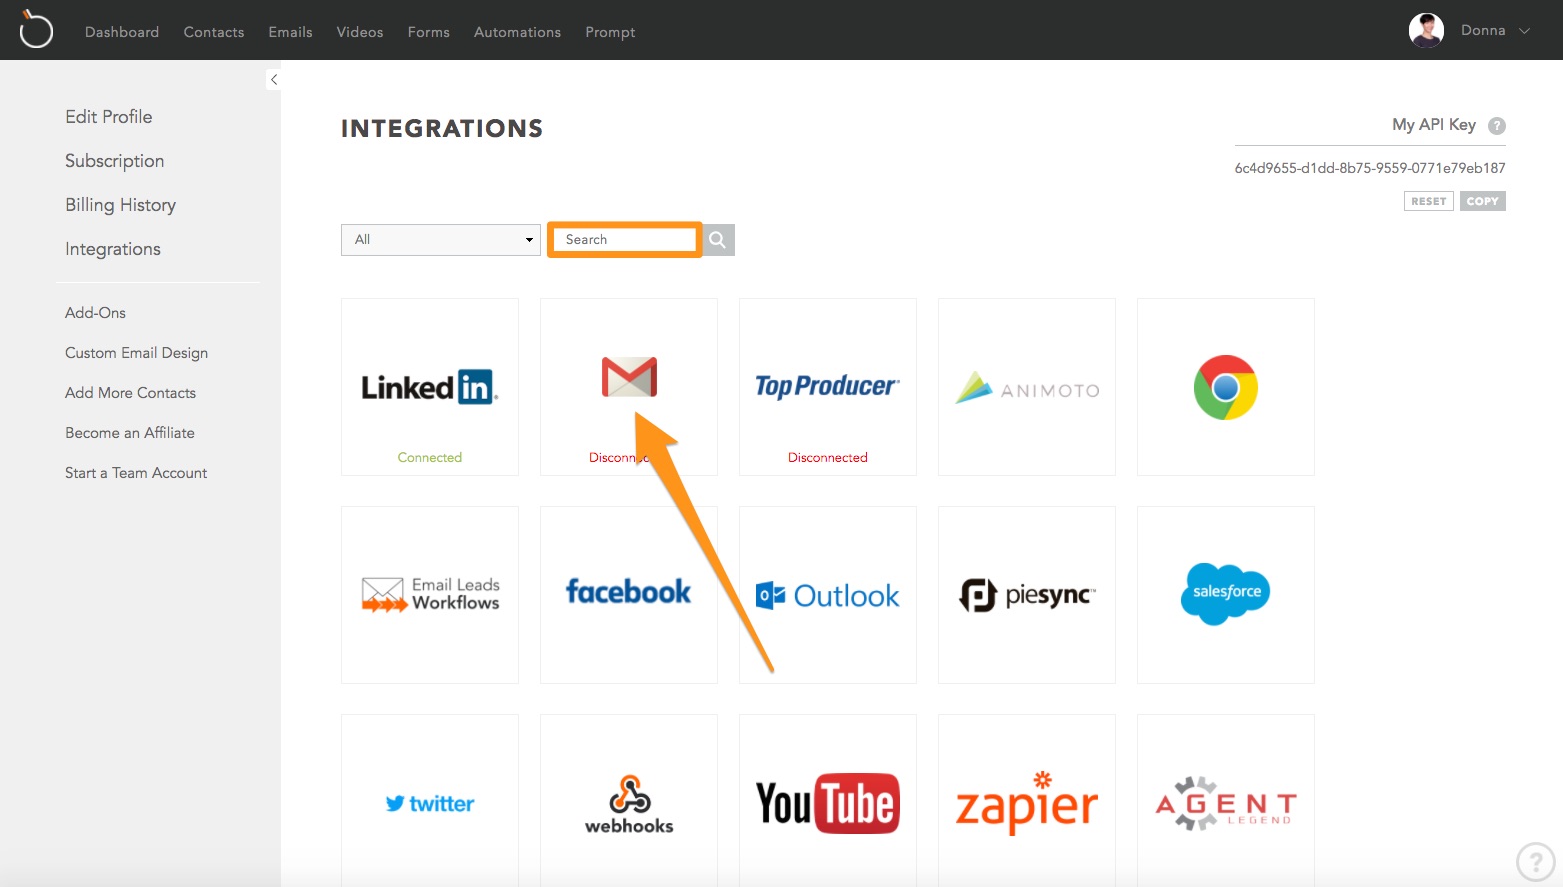Viewport: 1563px width, 887px height.
Task: Open the Gmail integration tile
Action: [629, 387]
